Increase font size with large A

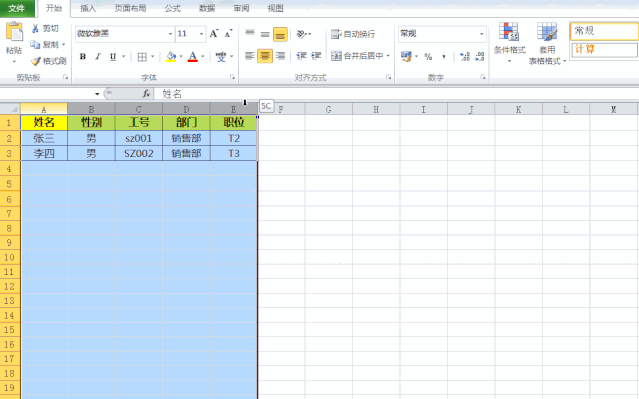(x=214, y=33)
